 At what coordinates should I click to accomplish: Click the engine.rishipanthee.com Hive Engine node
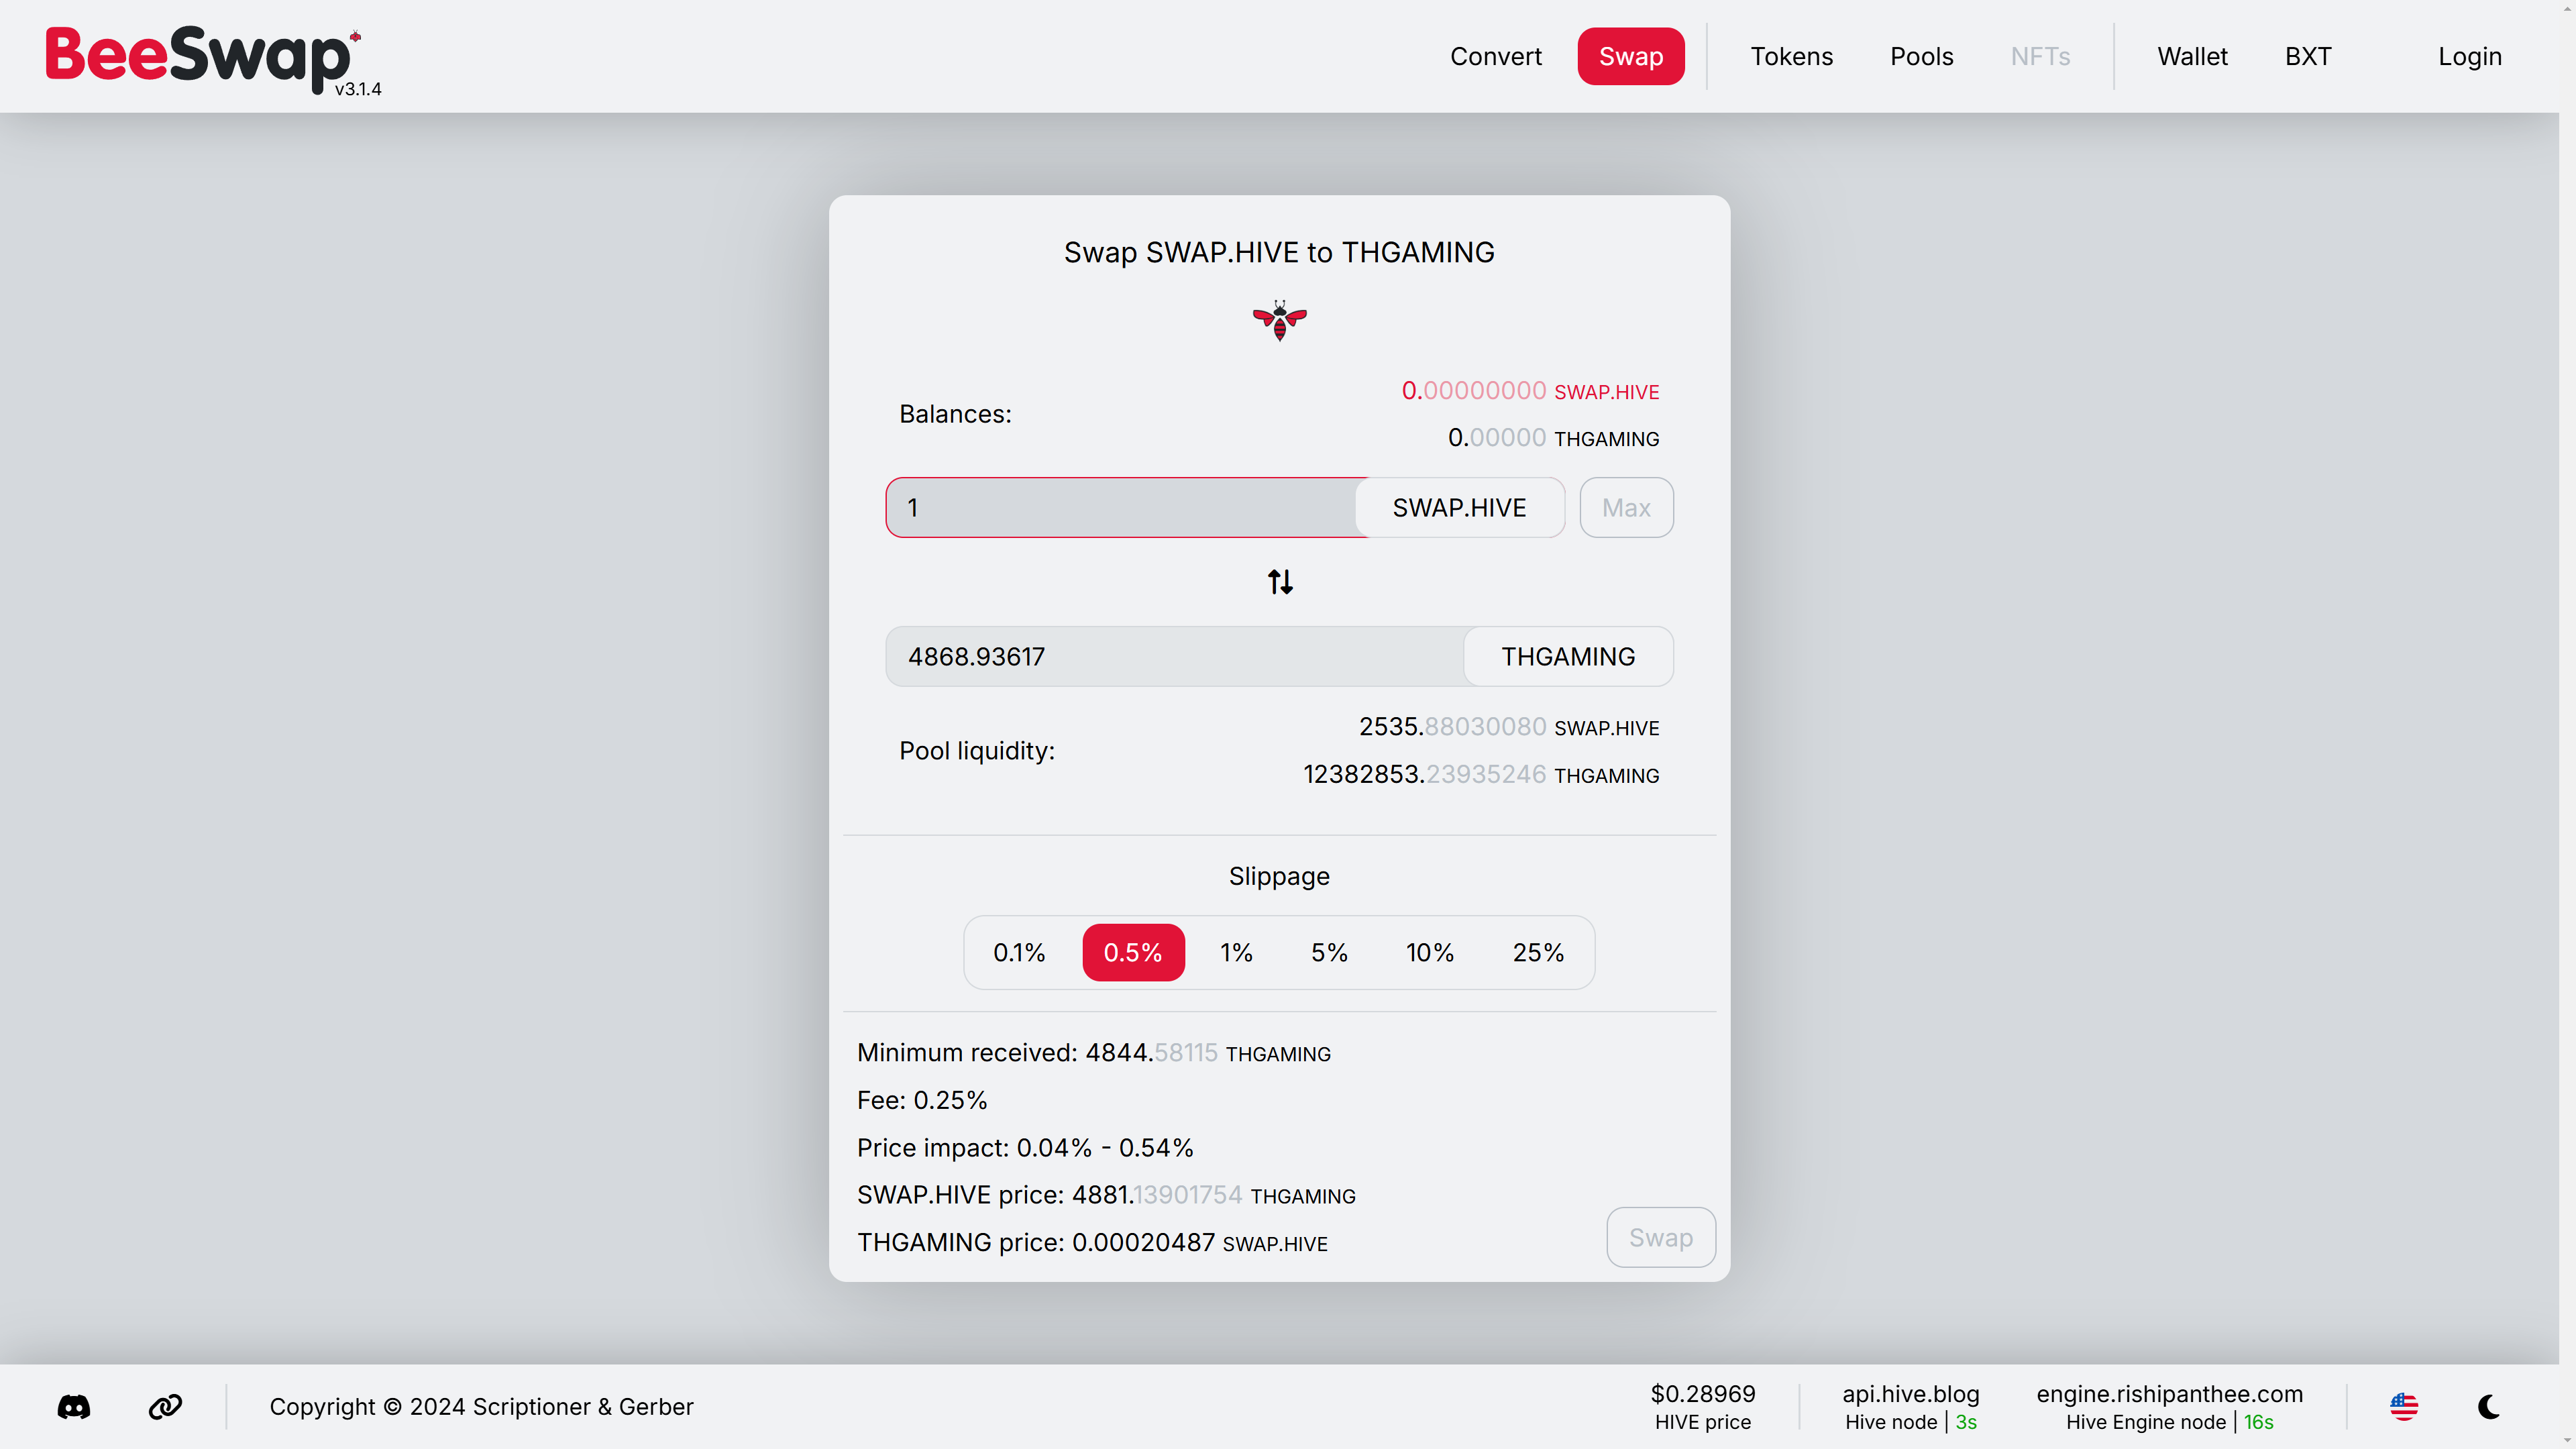click(2170, 1407)
